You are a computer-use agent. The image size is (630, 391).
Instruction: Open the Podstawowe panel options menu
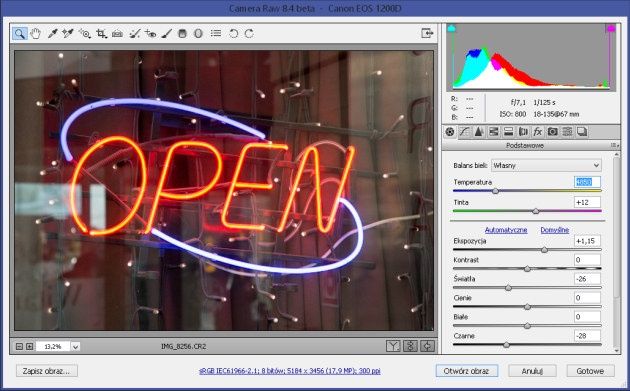pos(614,145)
